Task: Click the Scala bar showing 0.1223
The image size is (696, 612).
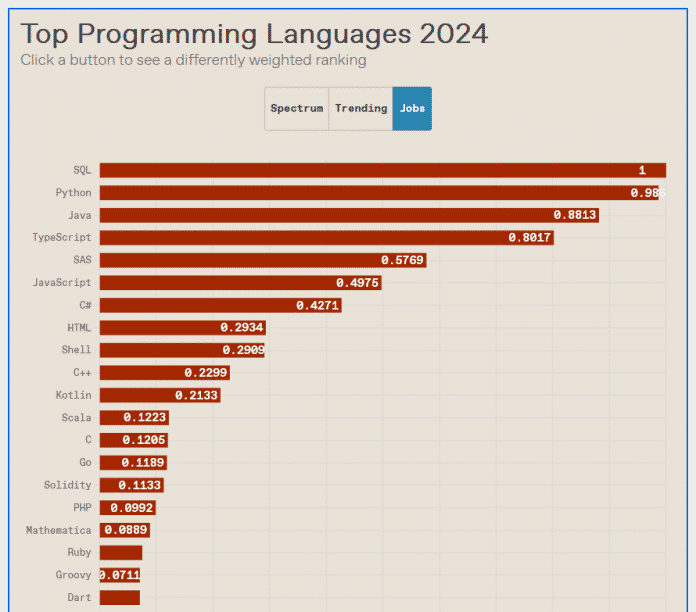Action: [134, 418]
